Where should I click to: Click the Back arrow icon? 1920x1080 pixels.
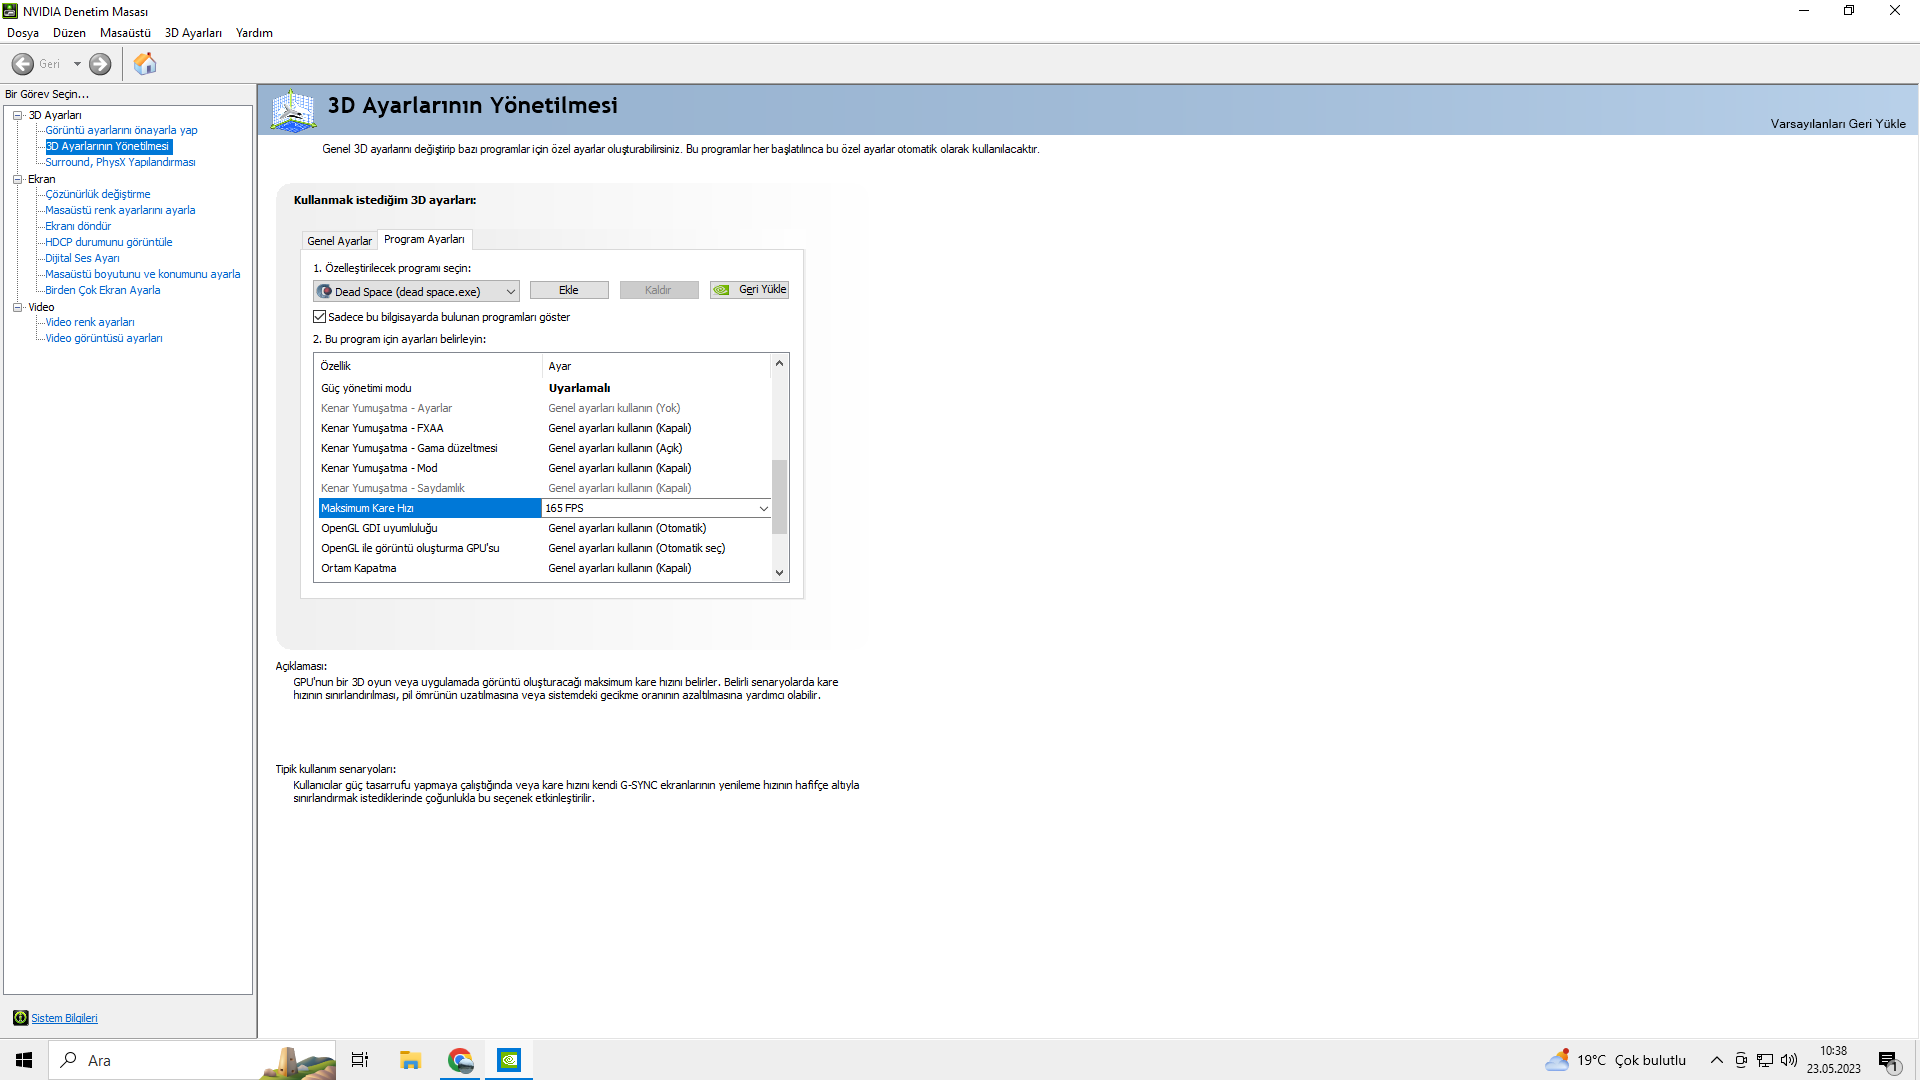[x=23, y=64]
